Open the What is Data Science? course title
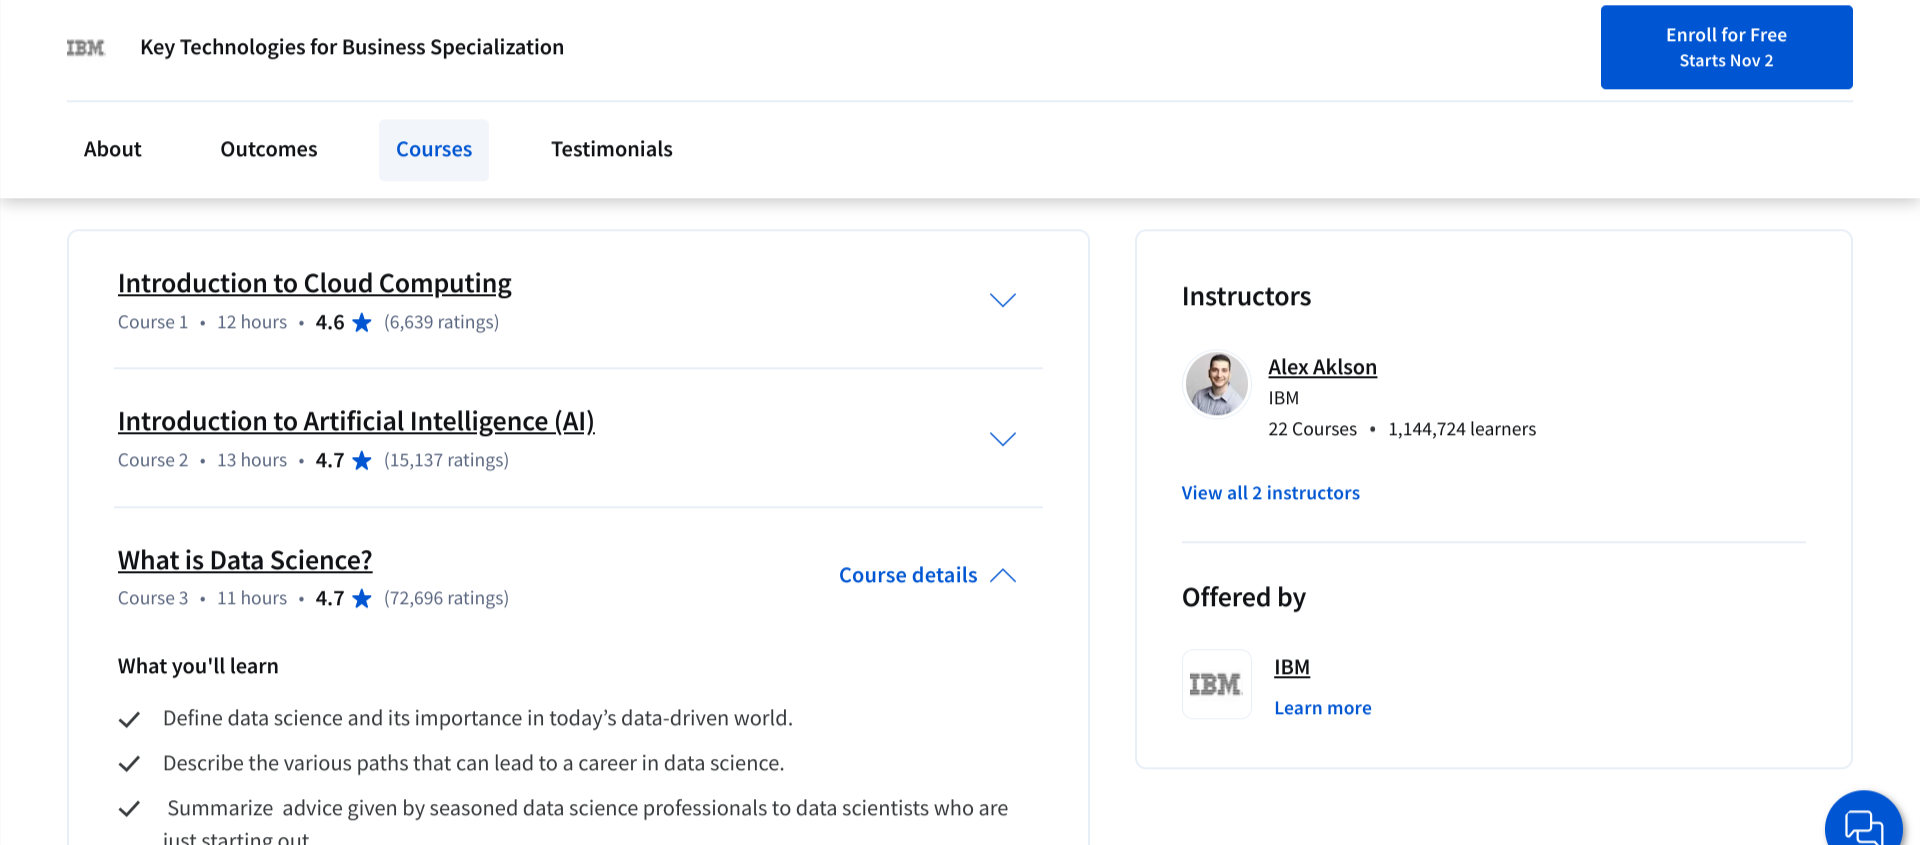 [245, 560]
